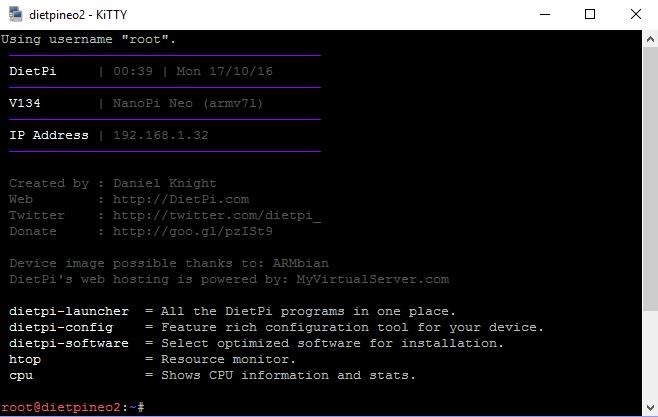Open the http://DietPi.com web link
This screenshot has width=658, height=417.
[180, 199]
